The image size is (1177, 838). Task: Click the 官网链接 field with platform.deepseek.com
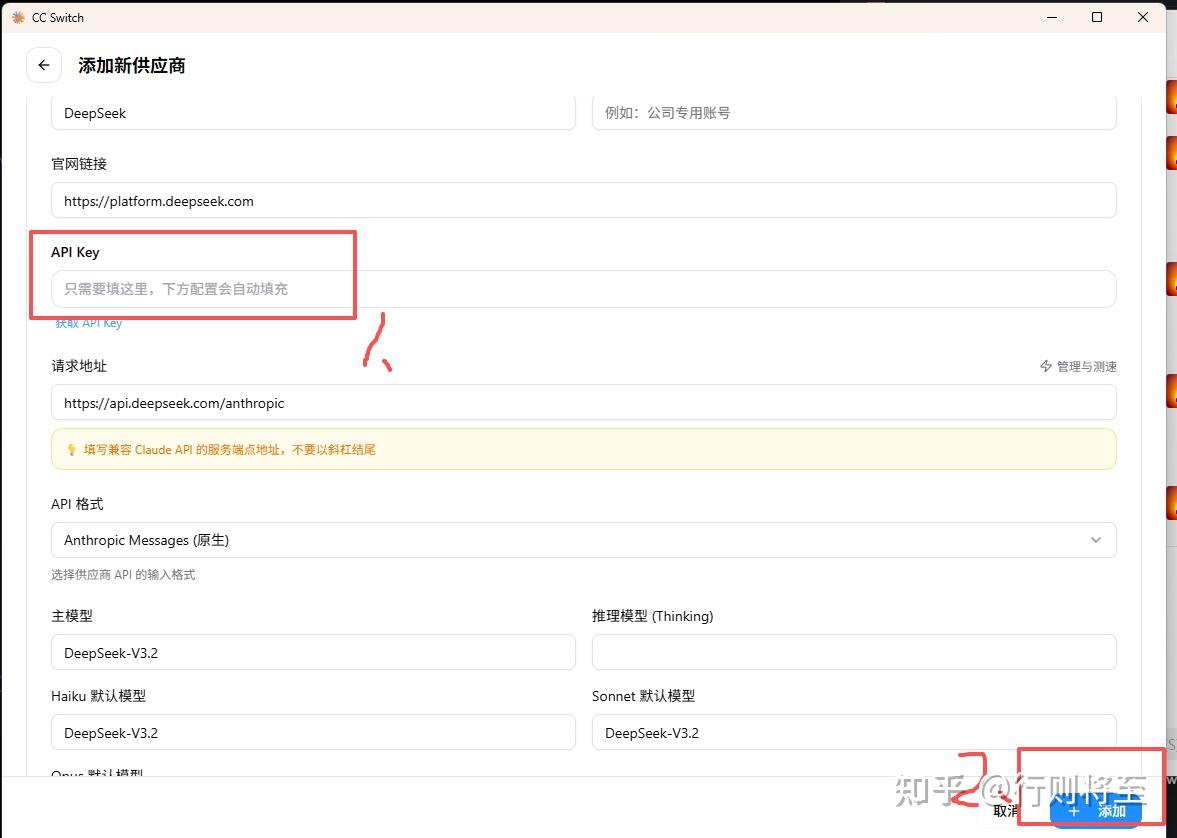(x=584, y=200)
